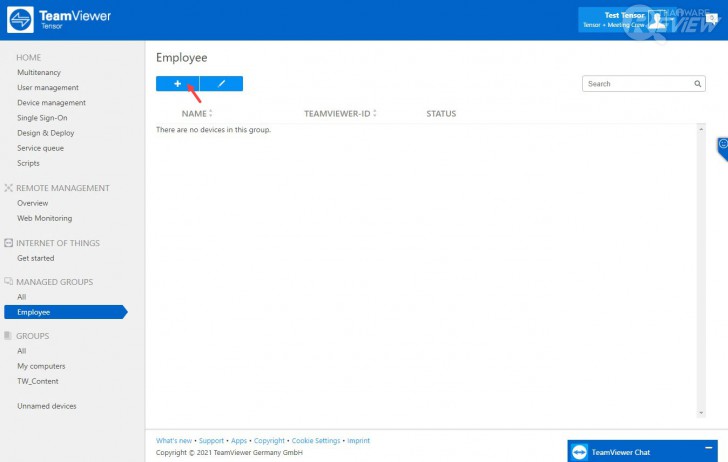Open the Apps link
Image resolution: width=728 pixels, height=462 pixels.
click(x=239, y=441)
